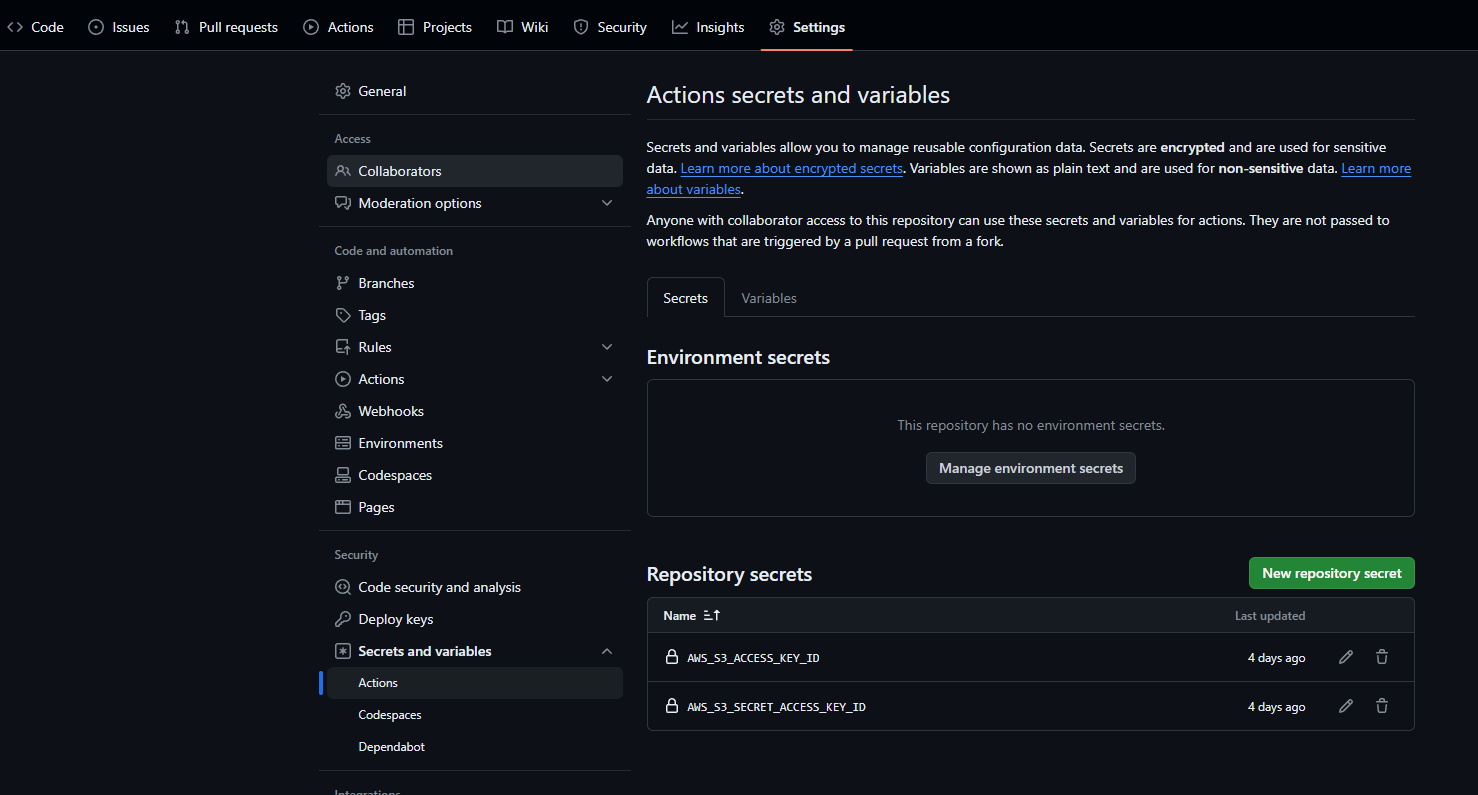This screenshot has height=795, width=1478.
Task: Collapse the Secrets and variables chevron
Action: 607,651
